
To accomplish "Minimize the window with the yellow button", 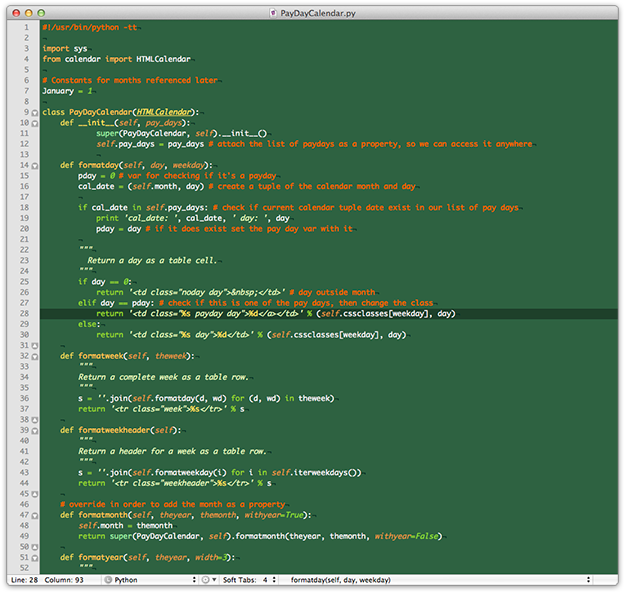I will point(29,13).
